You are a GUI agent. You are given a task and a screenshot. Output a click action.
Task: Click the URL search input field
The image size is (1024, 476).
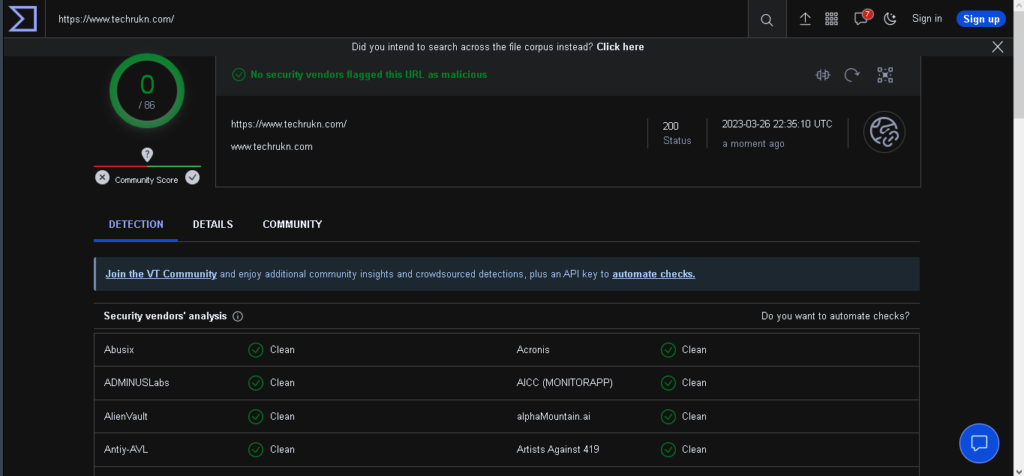pos(396,19)
